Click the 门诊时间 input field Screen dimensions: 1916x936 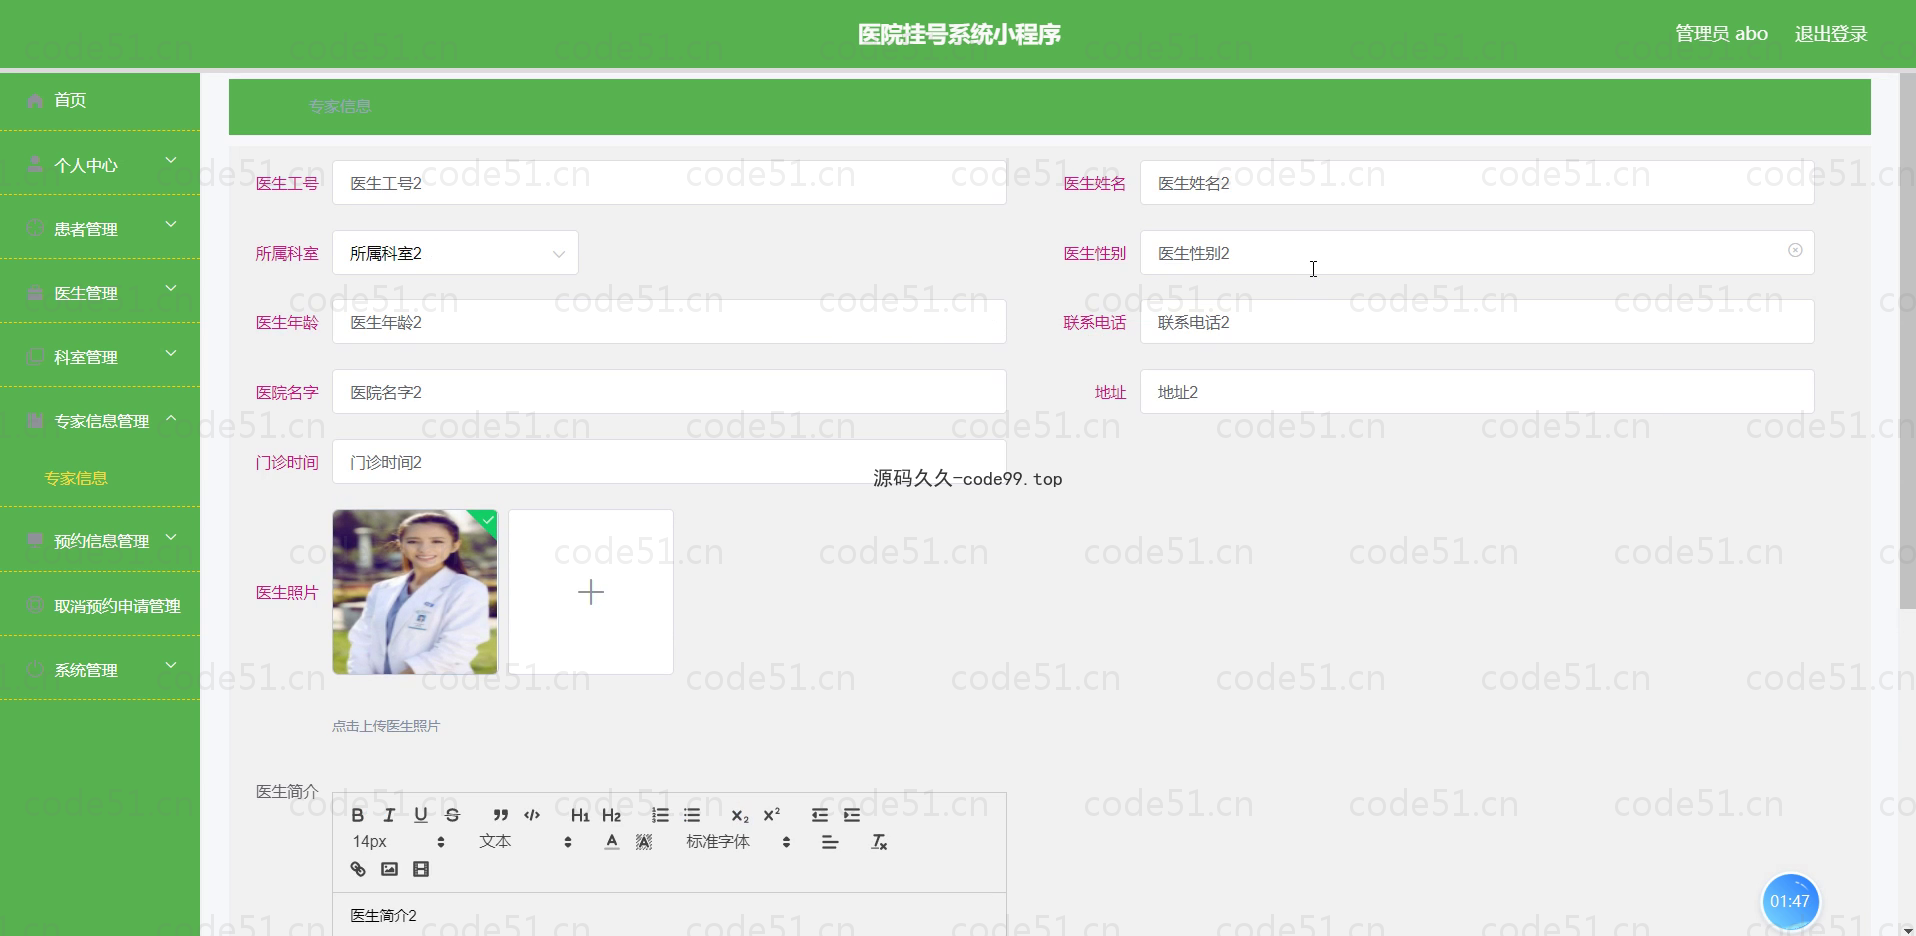click(x=669, y=462)
